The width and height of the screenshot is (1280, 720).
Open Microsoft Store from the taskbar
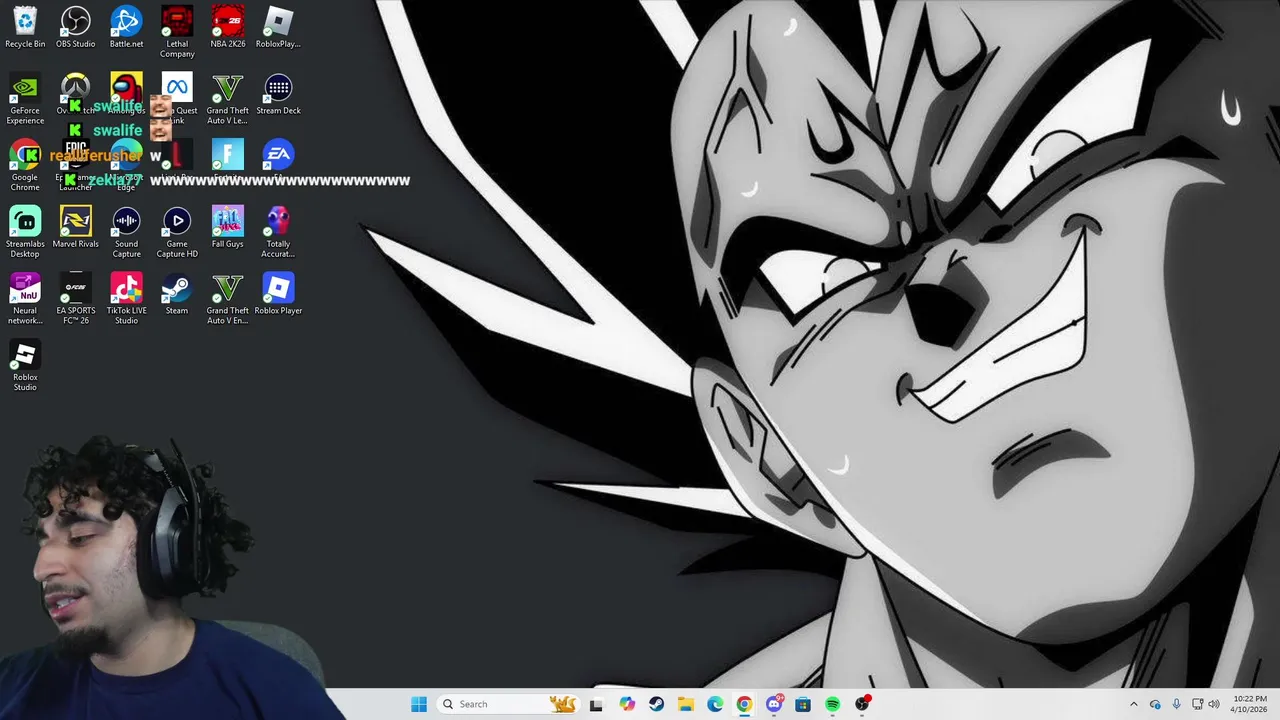(803, 704)
